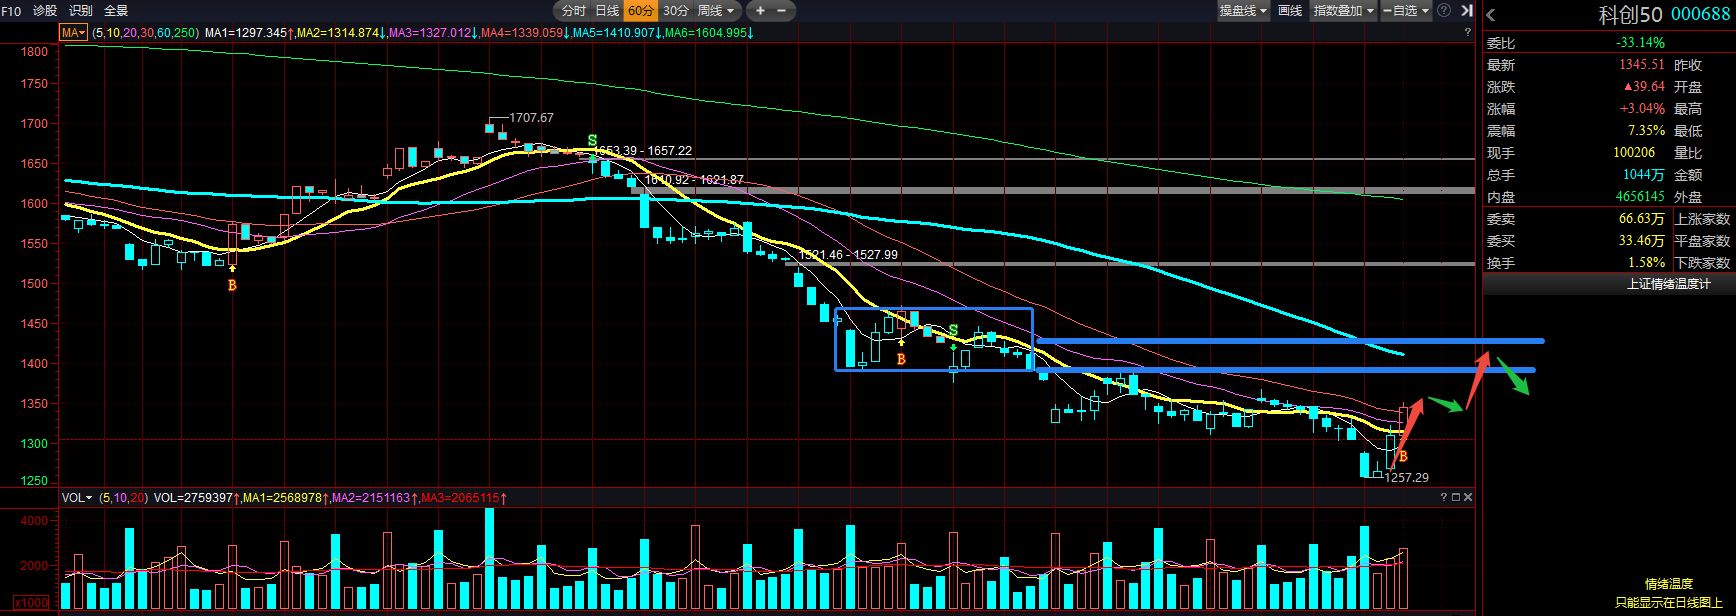Close the volume indicator panel

tap(1468, 497)
